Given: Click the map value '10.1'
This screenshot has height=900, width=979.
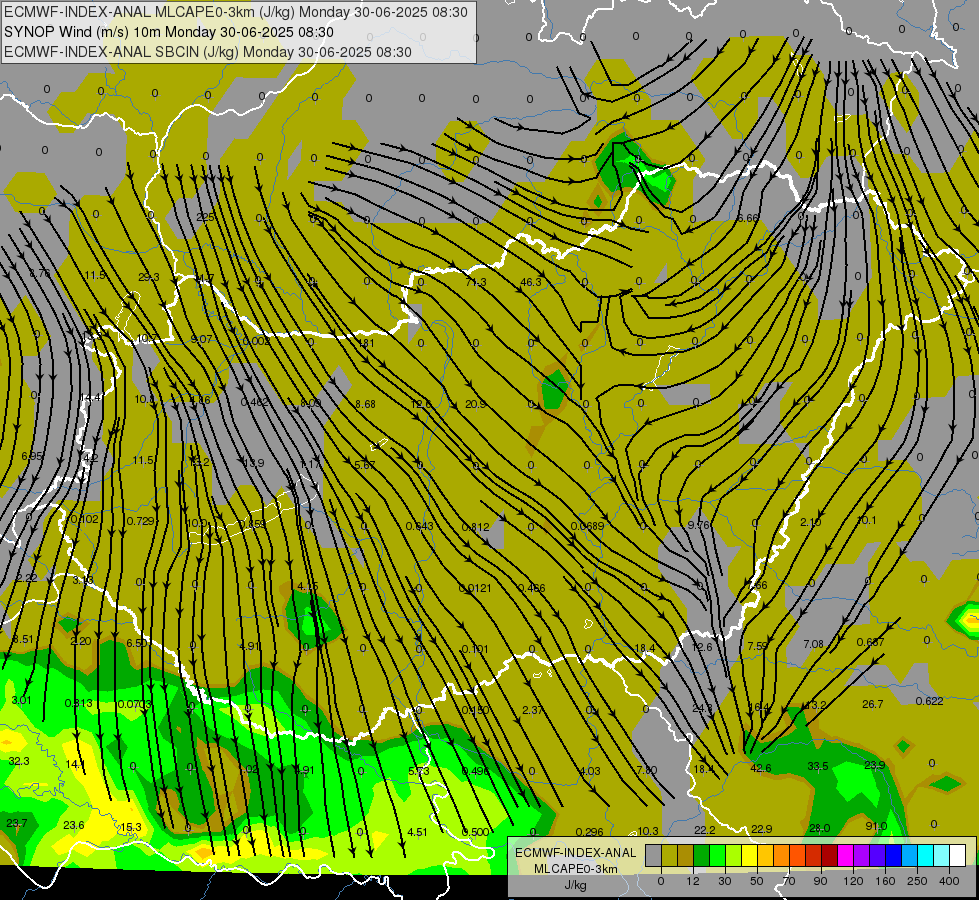Looking at the screenshot, I should click(867, 520).
